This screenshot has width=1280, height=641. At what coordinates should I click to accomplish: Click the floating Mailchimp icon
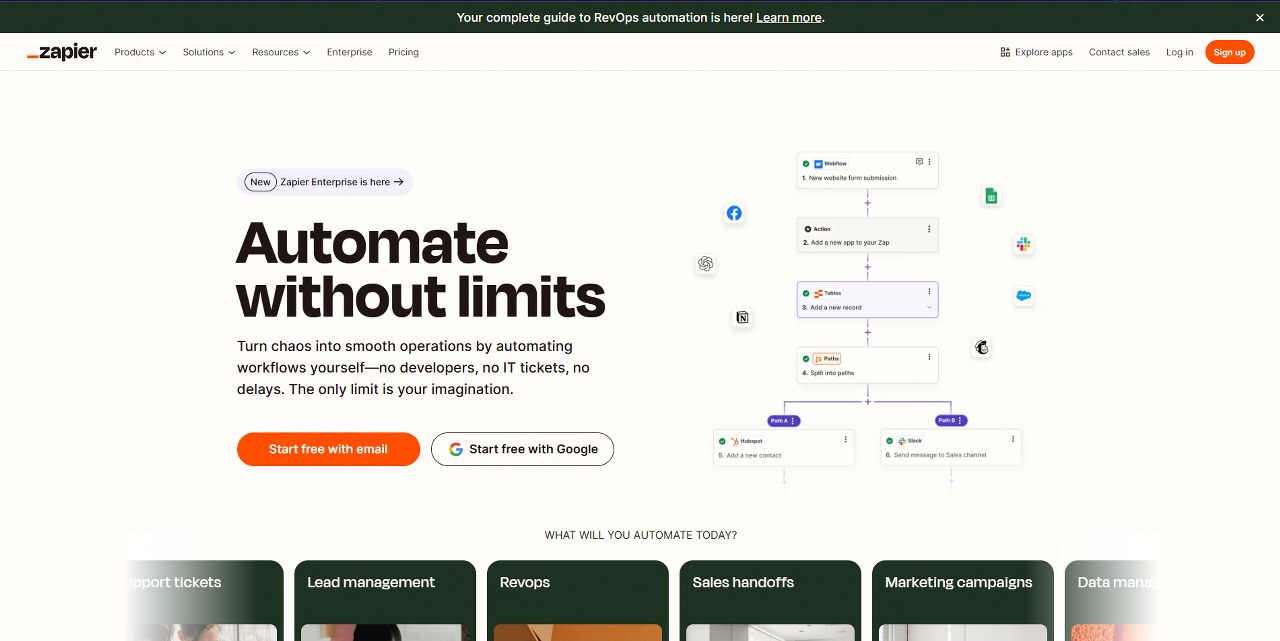982,347
